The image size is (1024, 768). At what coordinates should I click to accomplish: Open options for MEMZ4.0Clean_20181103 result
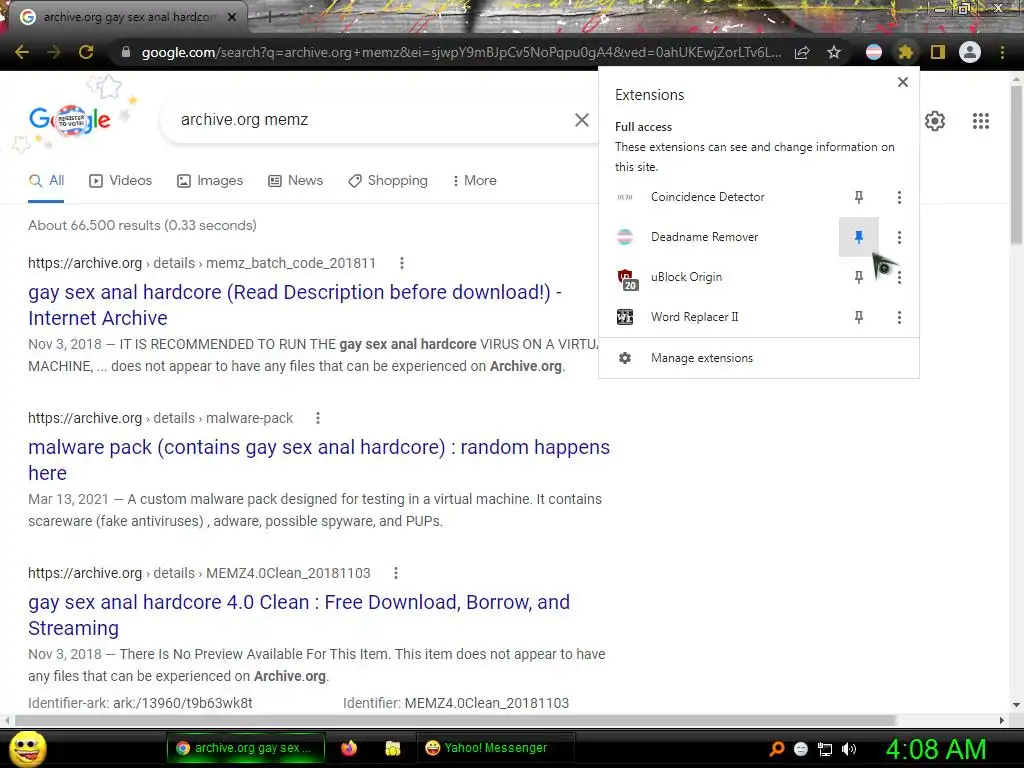coord(395,573)
